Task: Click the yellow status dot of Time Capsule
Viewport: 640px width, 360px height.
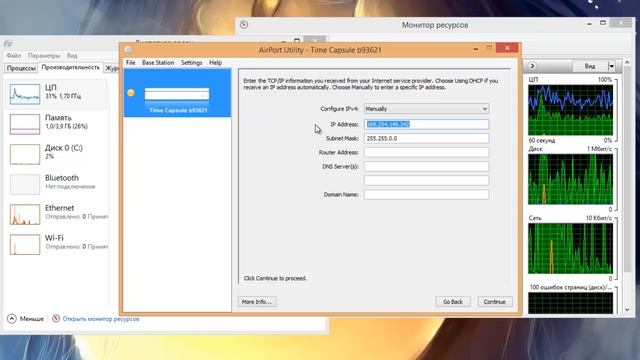Action: (131, 93)
